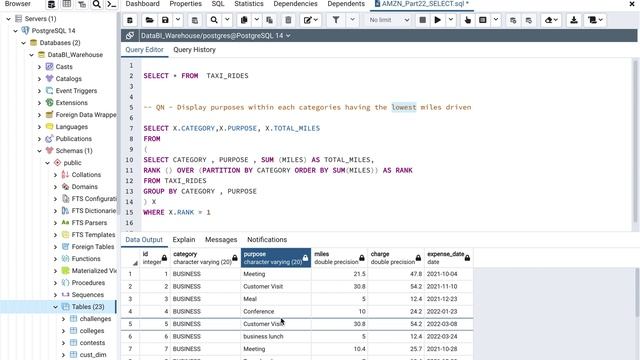Click the '2021-12-23' date cell

[x=449, y=299]
